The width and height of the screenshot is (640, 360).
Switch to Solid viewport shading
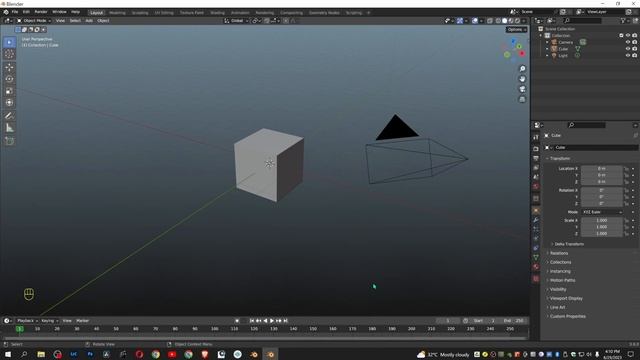(504, 21)
